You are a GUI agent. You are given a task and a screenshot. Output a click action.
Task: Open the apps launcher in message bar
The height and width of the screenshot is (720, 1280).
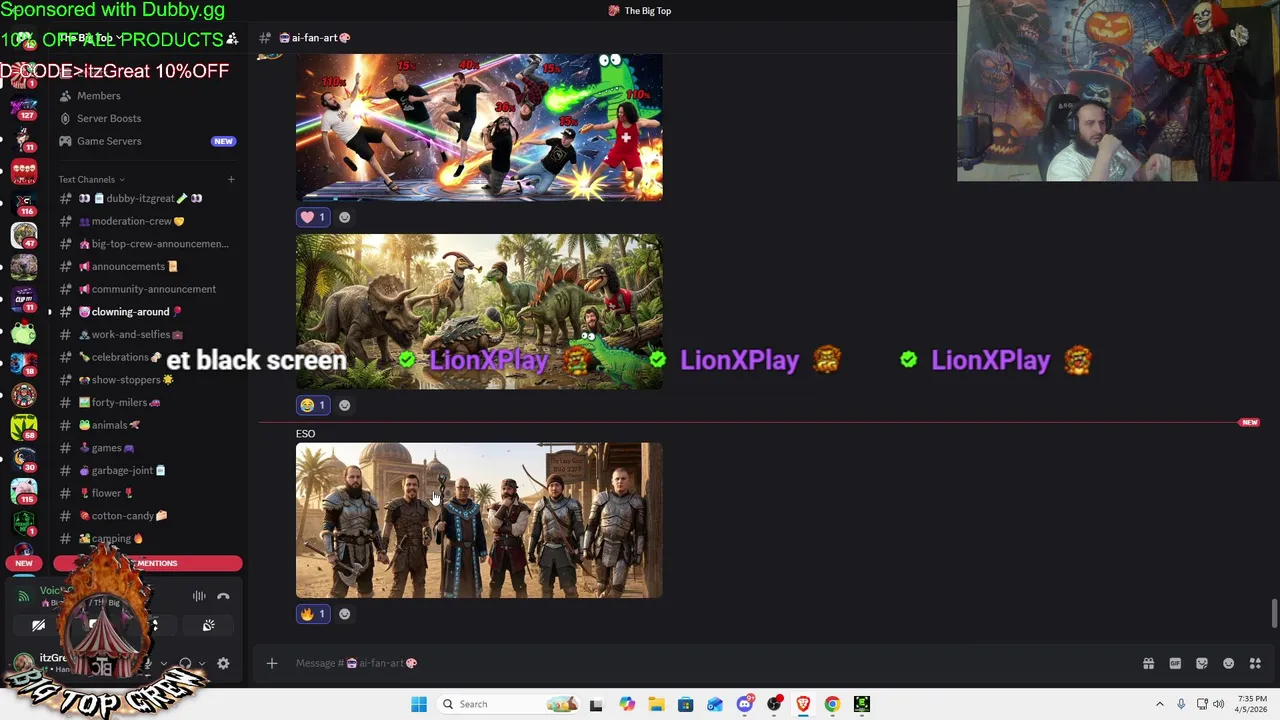[1255, 663]
